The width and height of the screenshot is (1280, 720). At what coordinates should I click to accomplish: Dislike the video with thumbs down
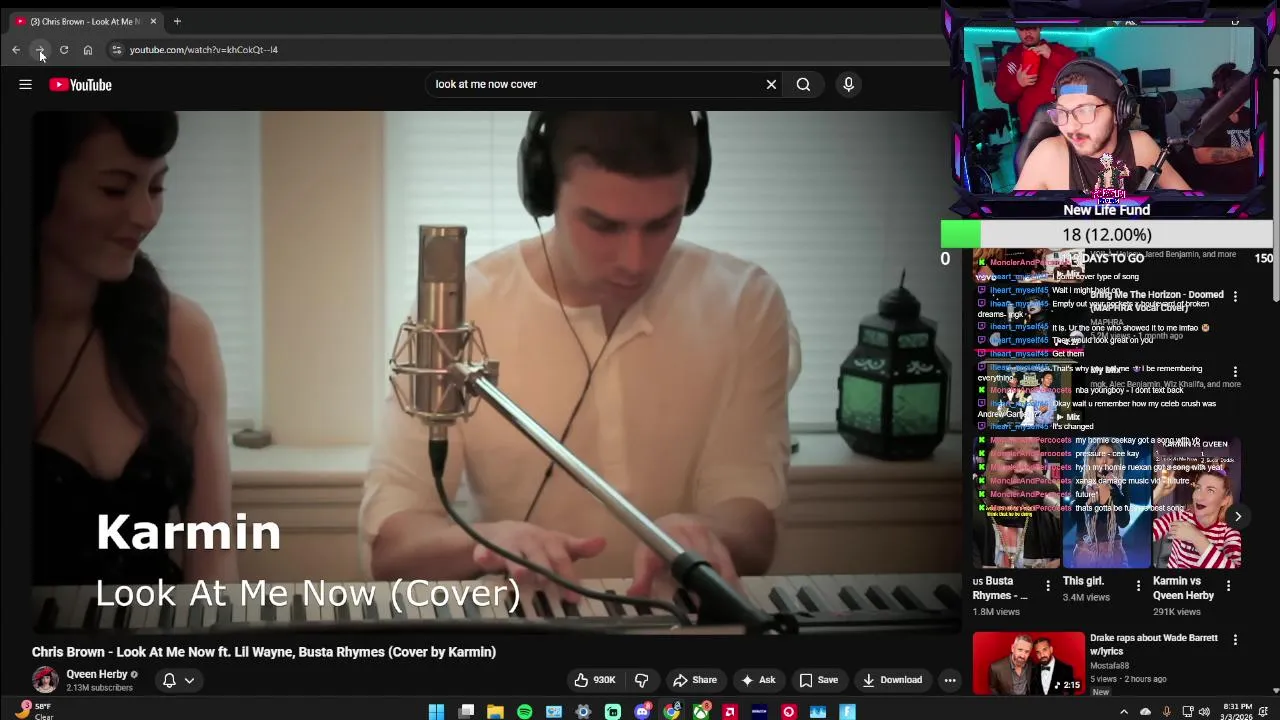pos(642,680)
